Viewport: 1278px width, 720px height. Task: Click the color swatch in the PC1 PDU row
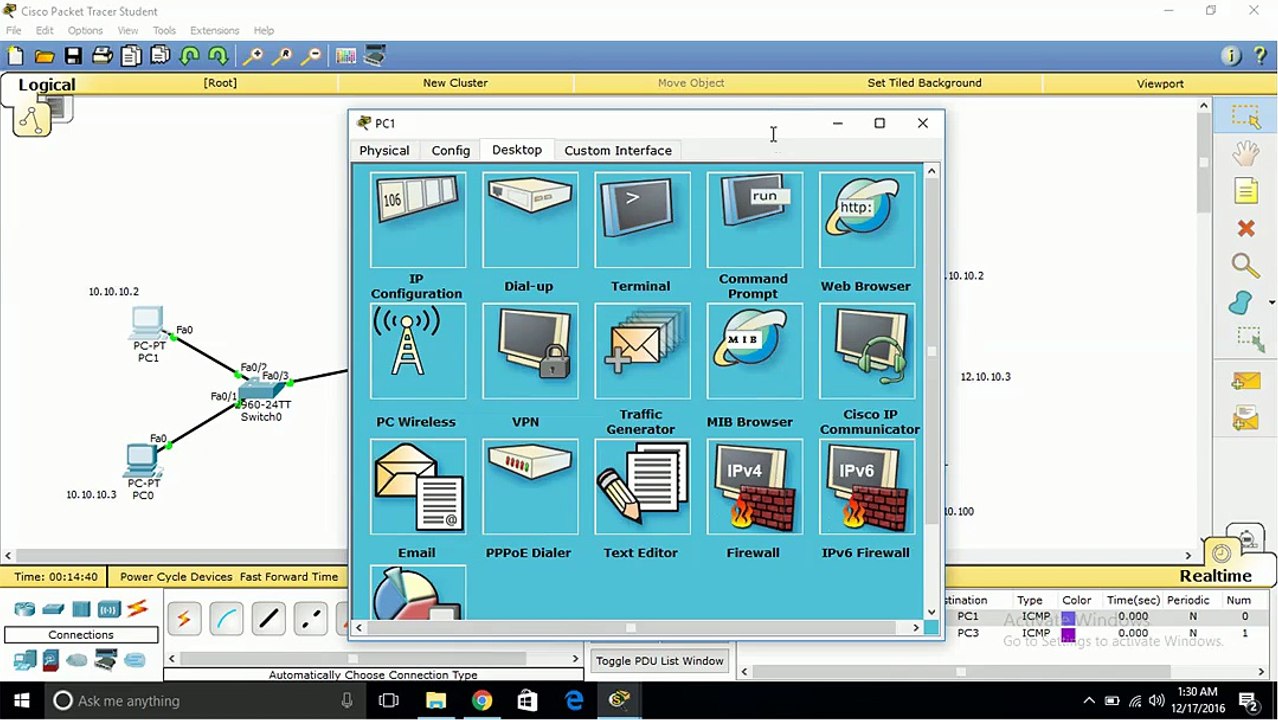tap(1068, 617)
